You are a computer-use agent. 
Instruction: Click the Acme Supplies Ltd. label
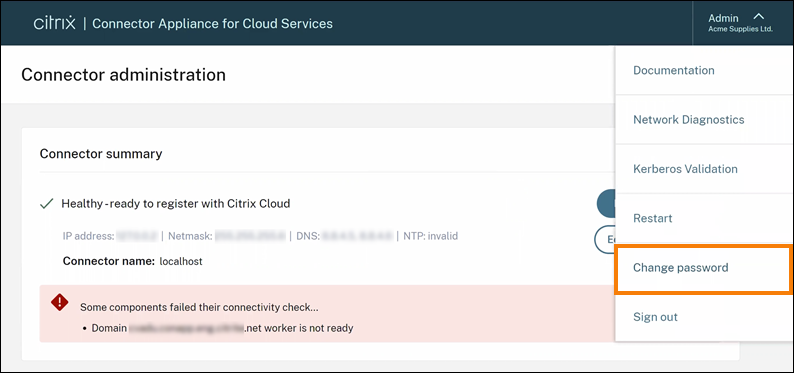click(740, 29)
